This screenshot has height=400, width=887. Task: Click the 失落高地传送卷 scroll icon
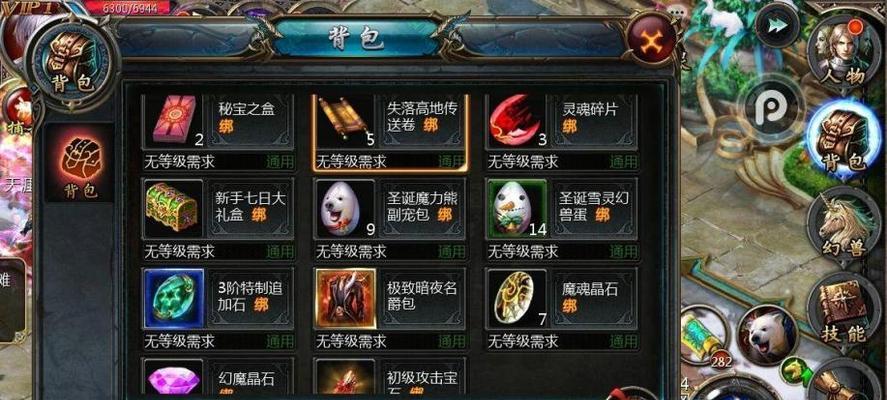pos(346,120)
